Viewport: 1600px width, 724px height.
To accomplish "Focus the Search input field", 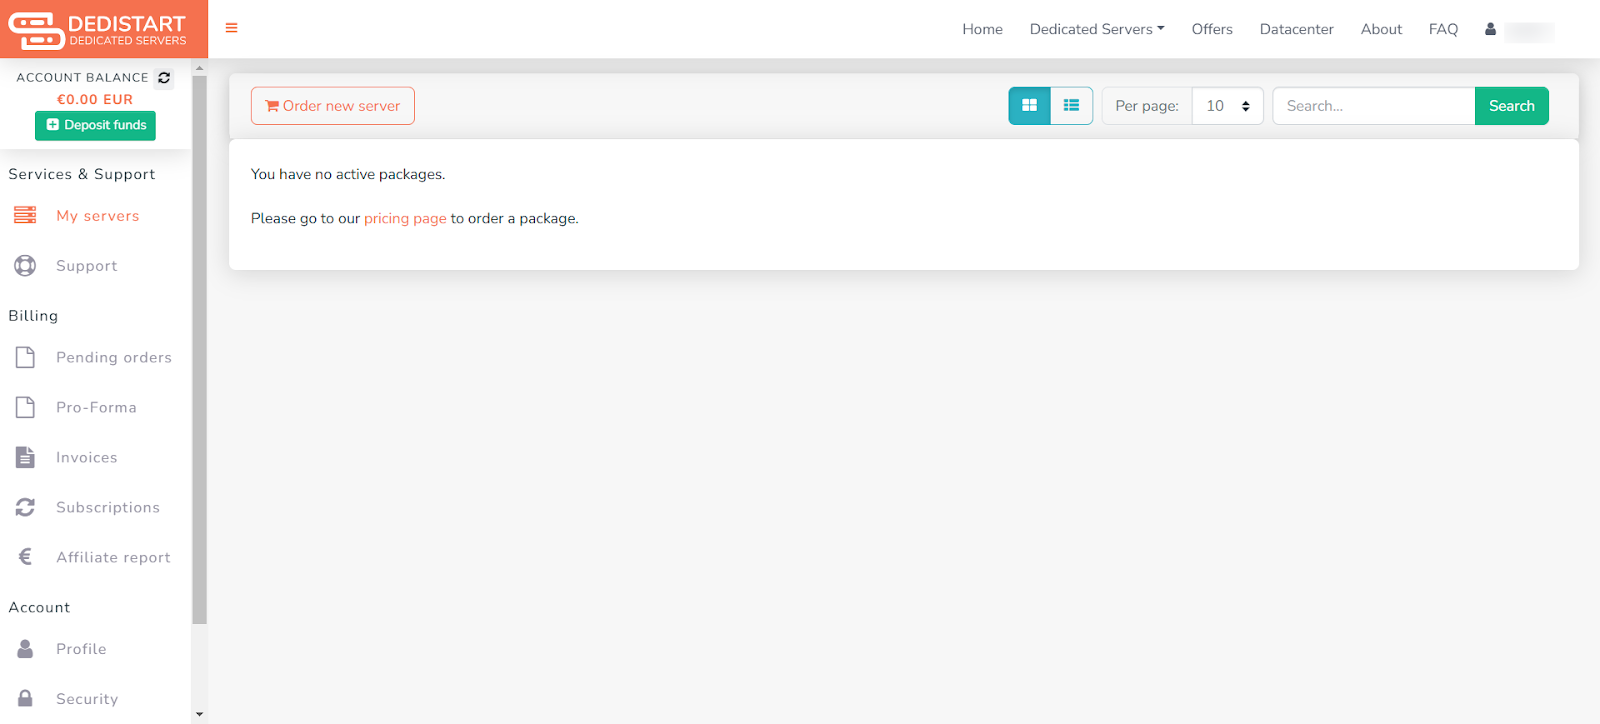I will click(1373, 106).
